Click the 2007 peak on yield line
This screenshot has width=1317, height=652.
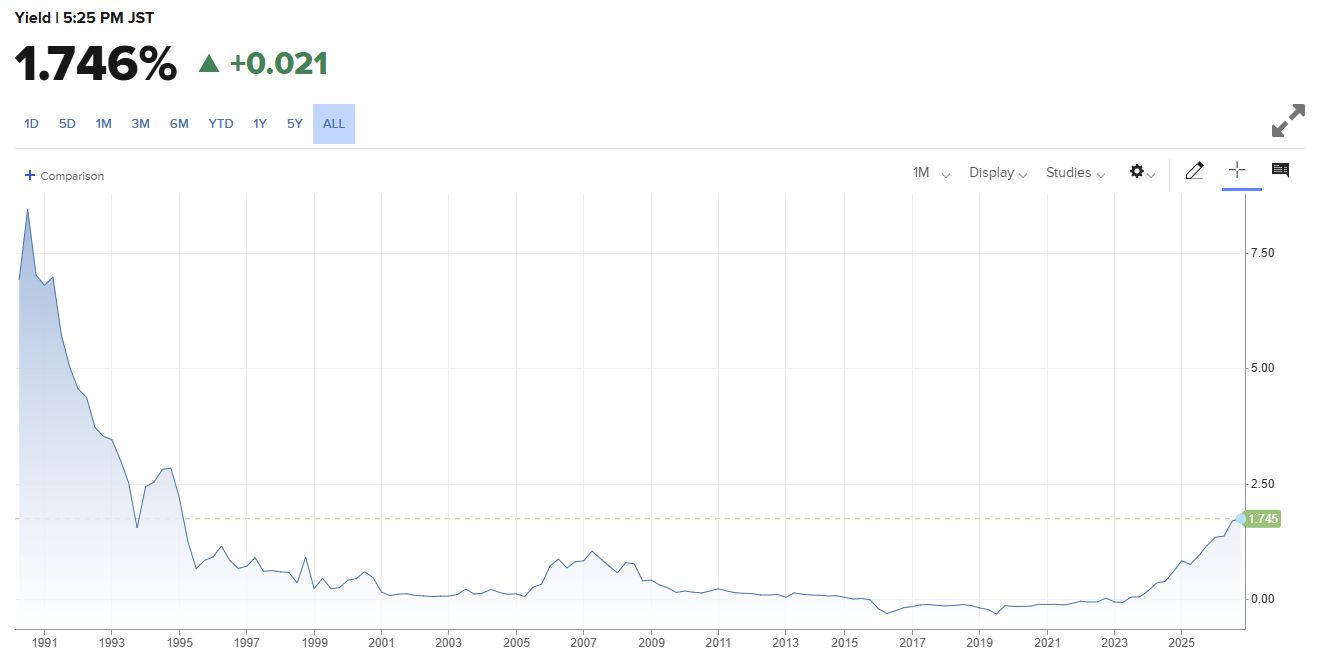(x=593, y=551)
